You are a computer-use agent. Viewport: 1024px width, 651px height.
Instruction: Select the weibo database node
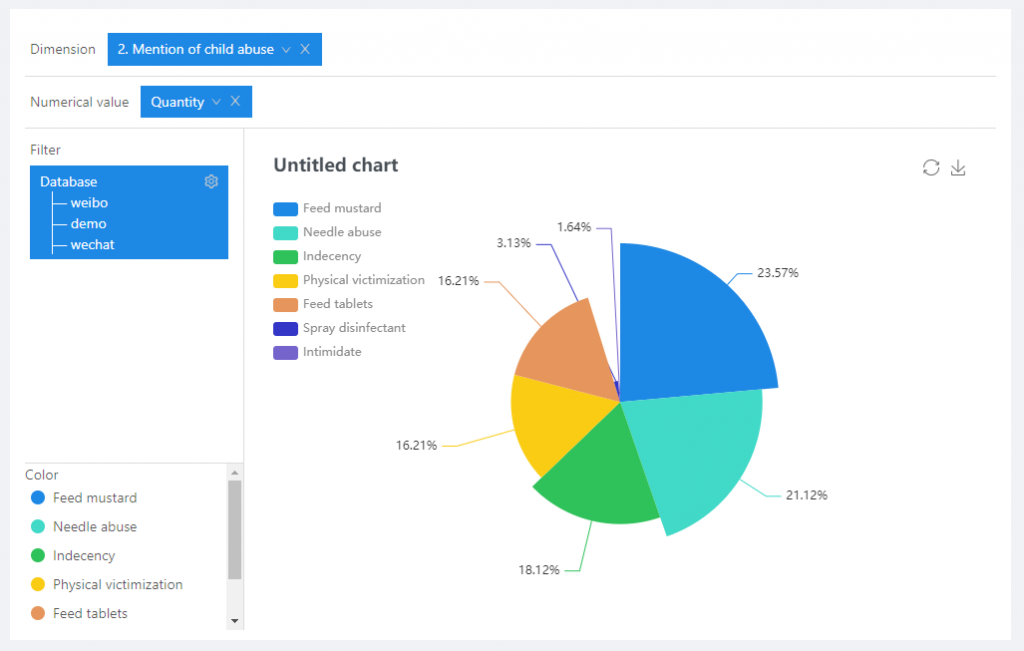89,203
